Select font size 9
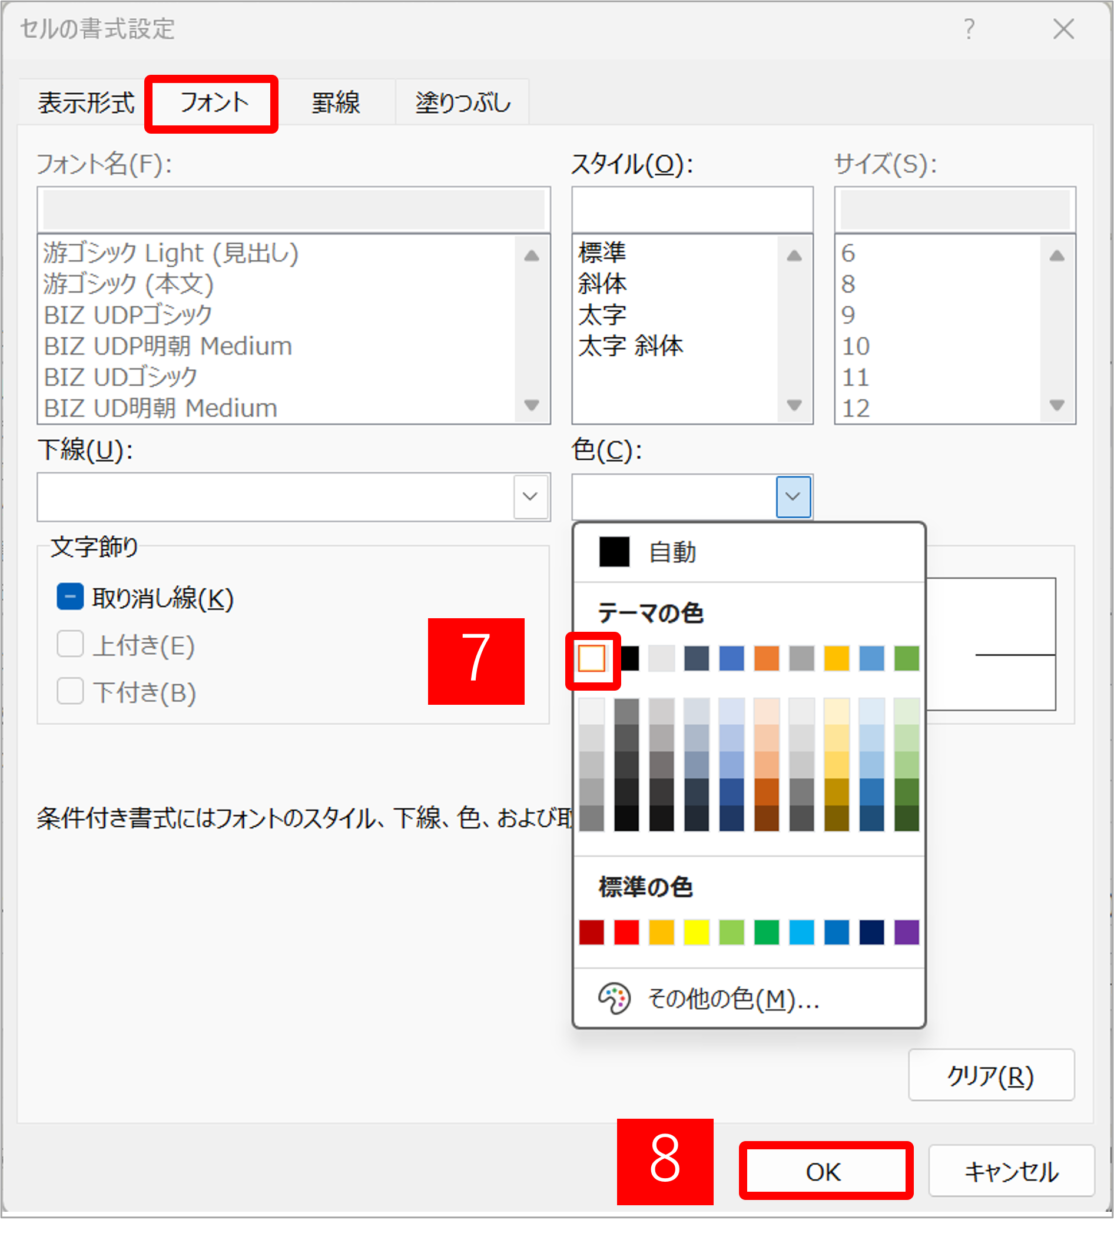 [848, 315]
